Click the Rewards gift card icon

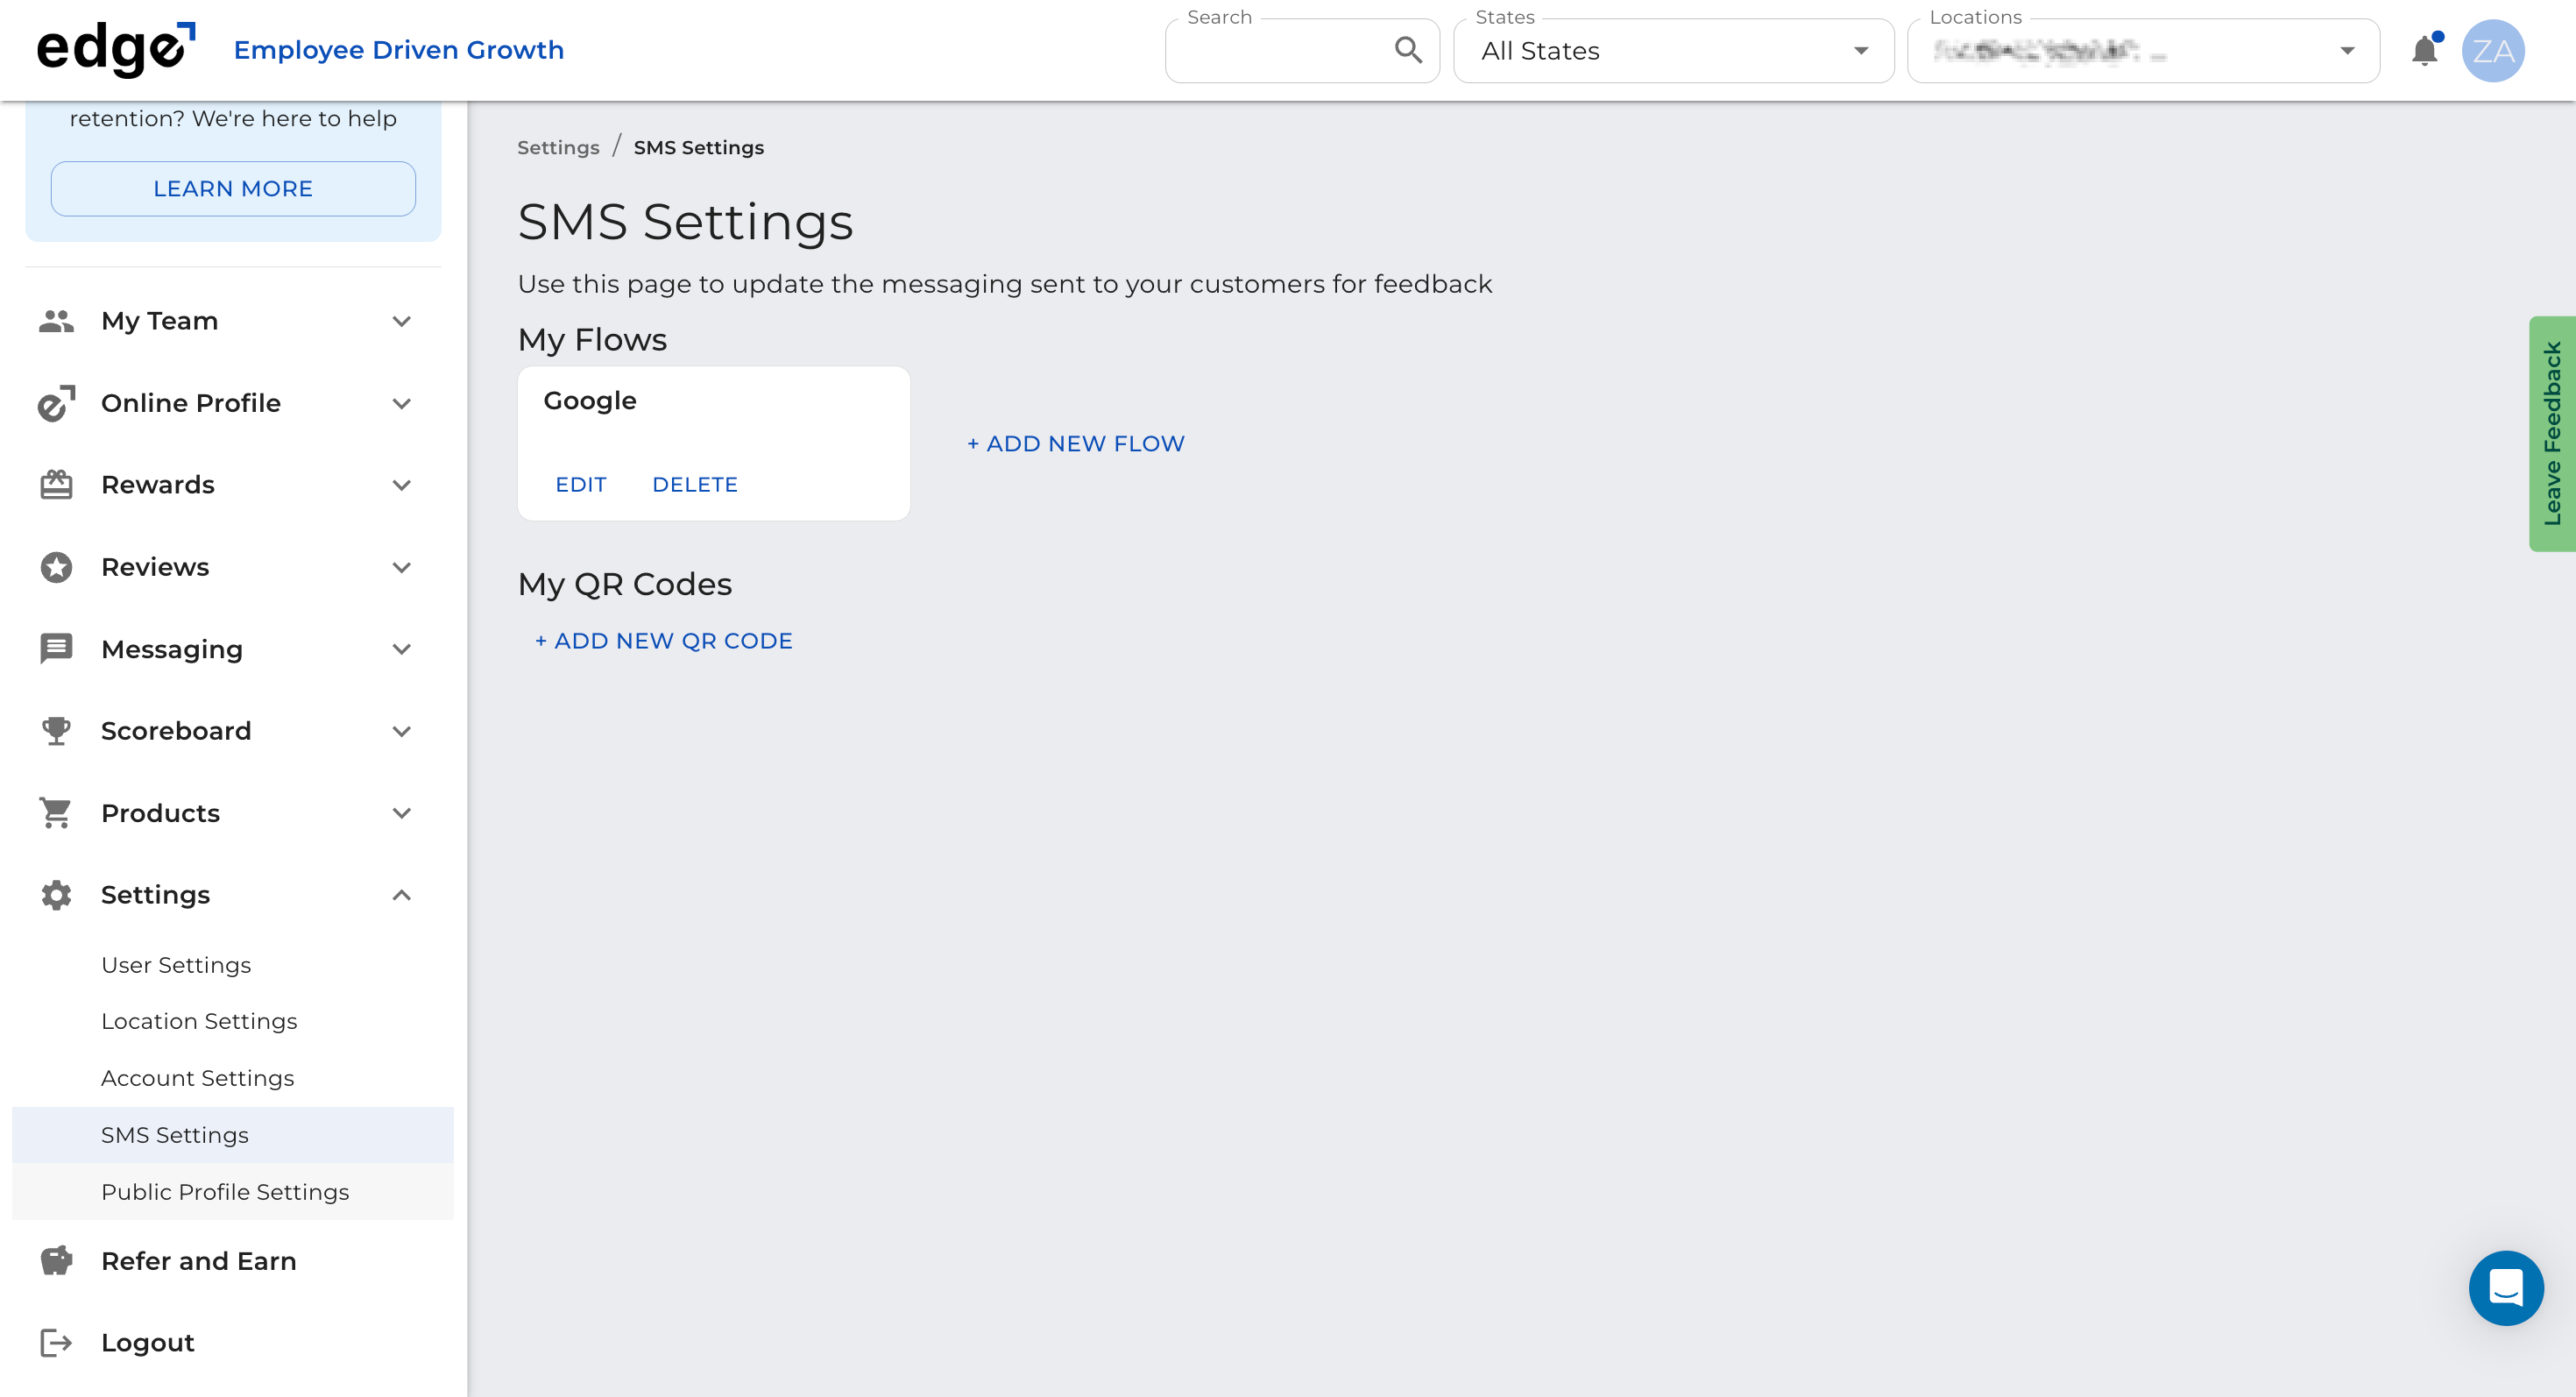[x=56, y=485]
